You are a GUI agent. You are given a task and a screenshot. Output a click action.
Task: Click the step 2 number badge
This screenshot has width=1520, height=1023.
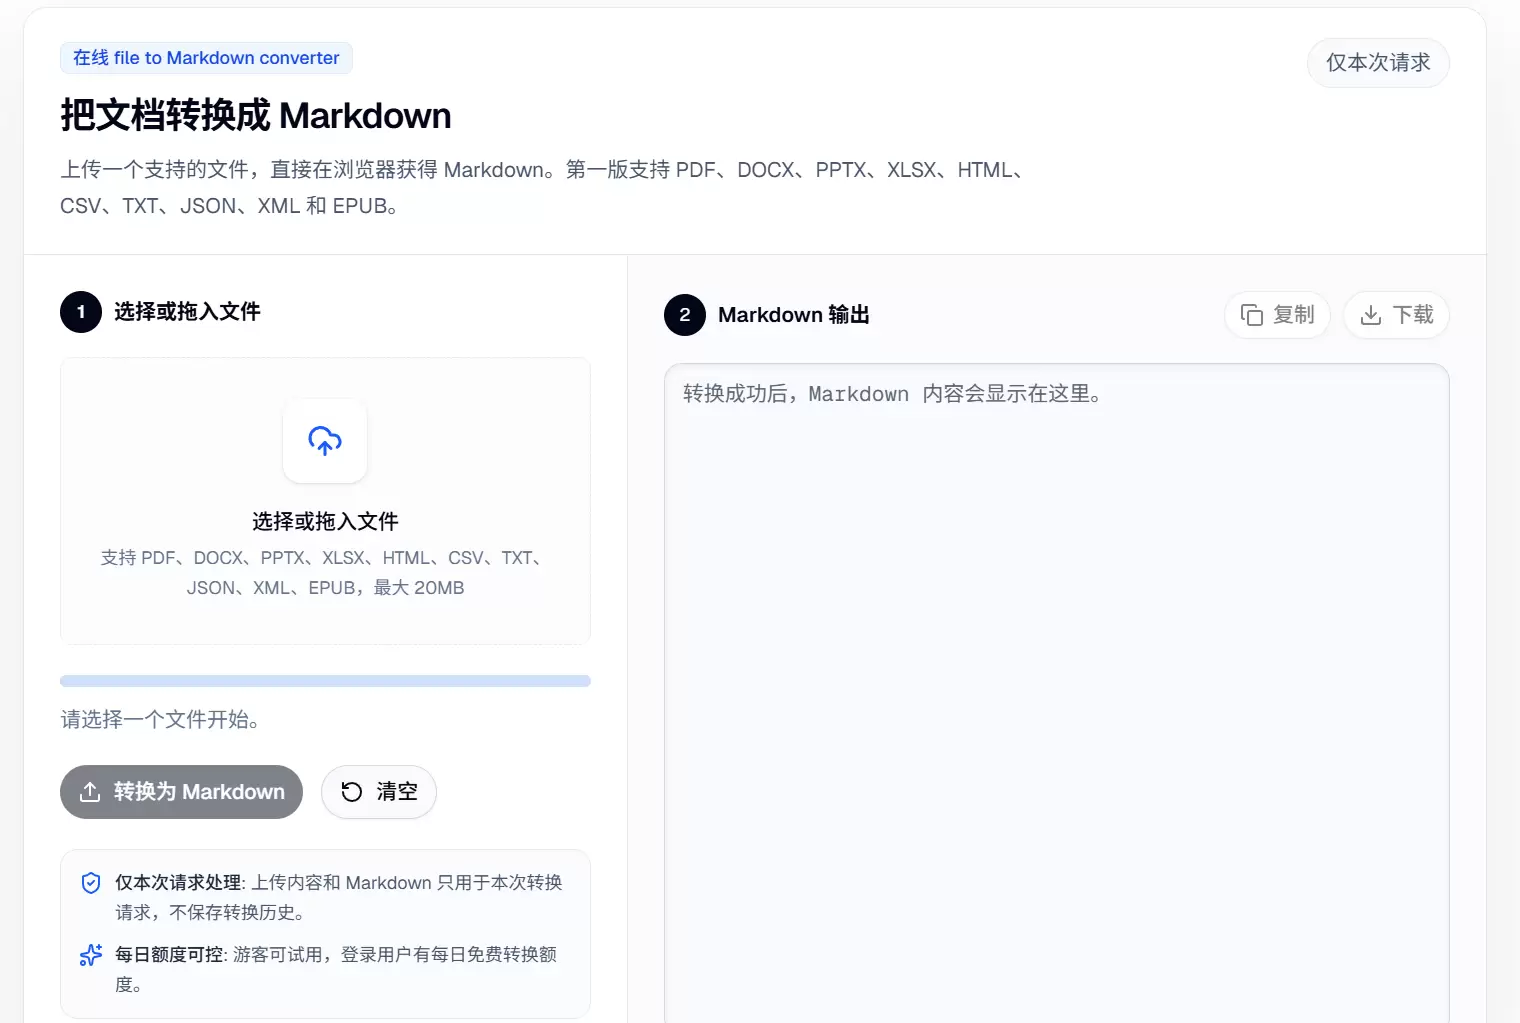coord(685,315)
